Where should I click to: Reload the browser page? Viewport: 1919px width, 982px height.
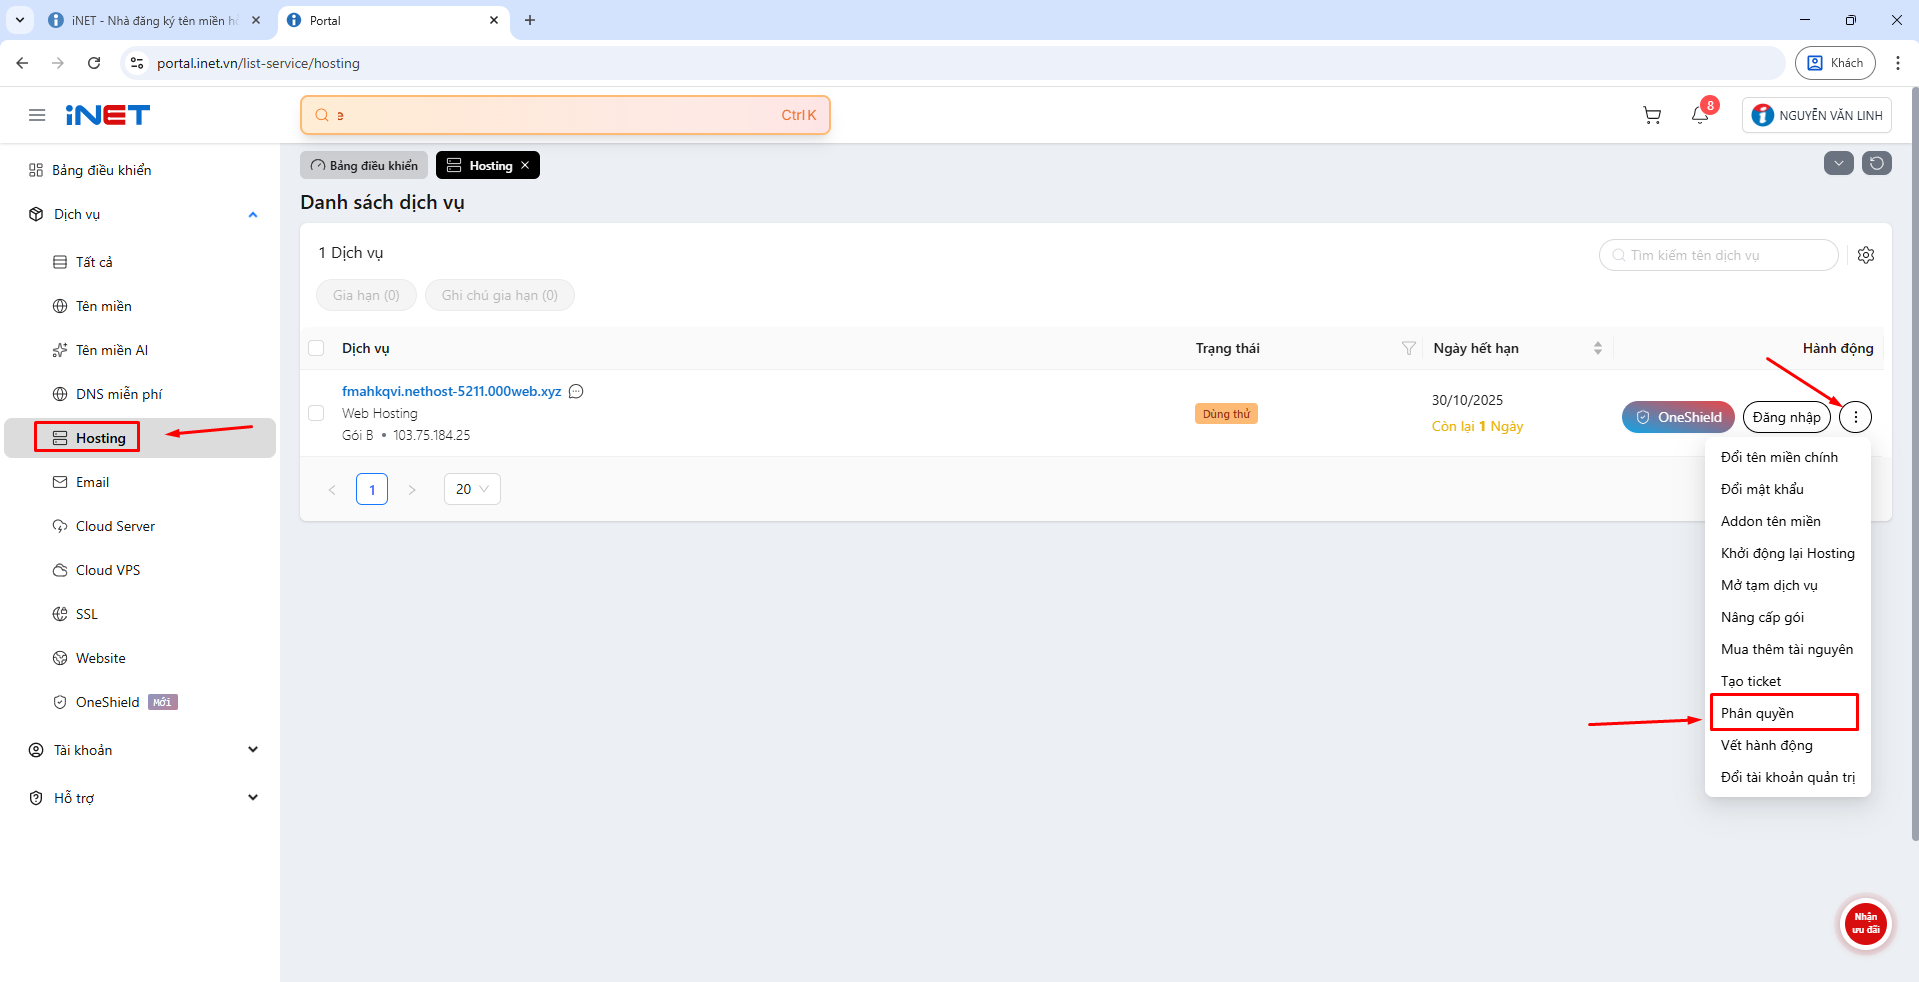coord(94,63)
